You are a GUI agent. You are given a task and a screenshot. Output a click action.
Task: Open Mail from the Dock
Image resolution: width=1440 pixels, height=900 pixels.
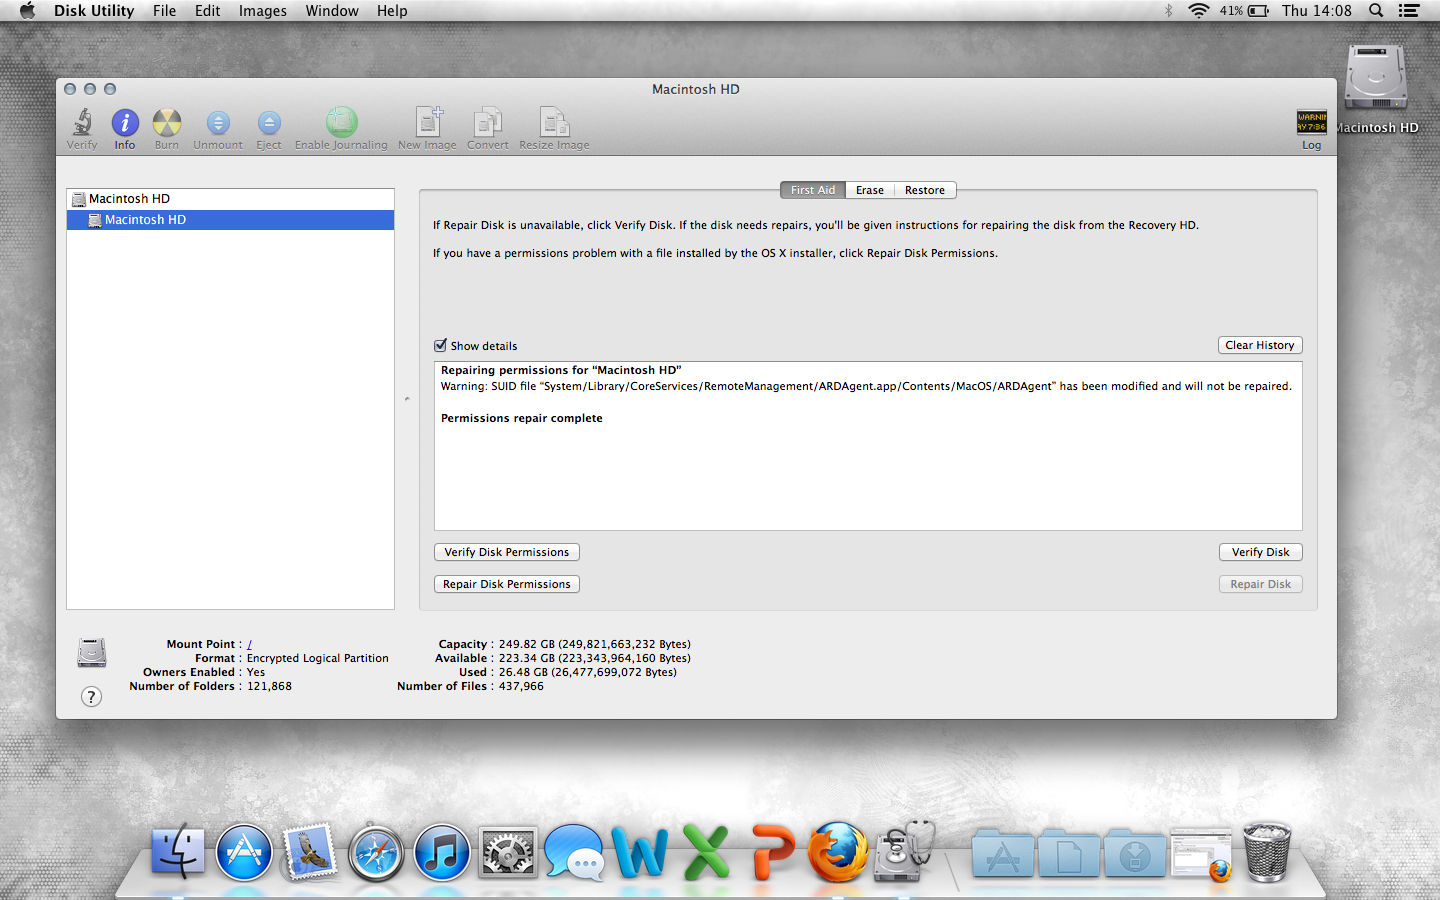tap(310, 852)
